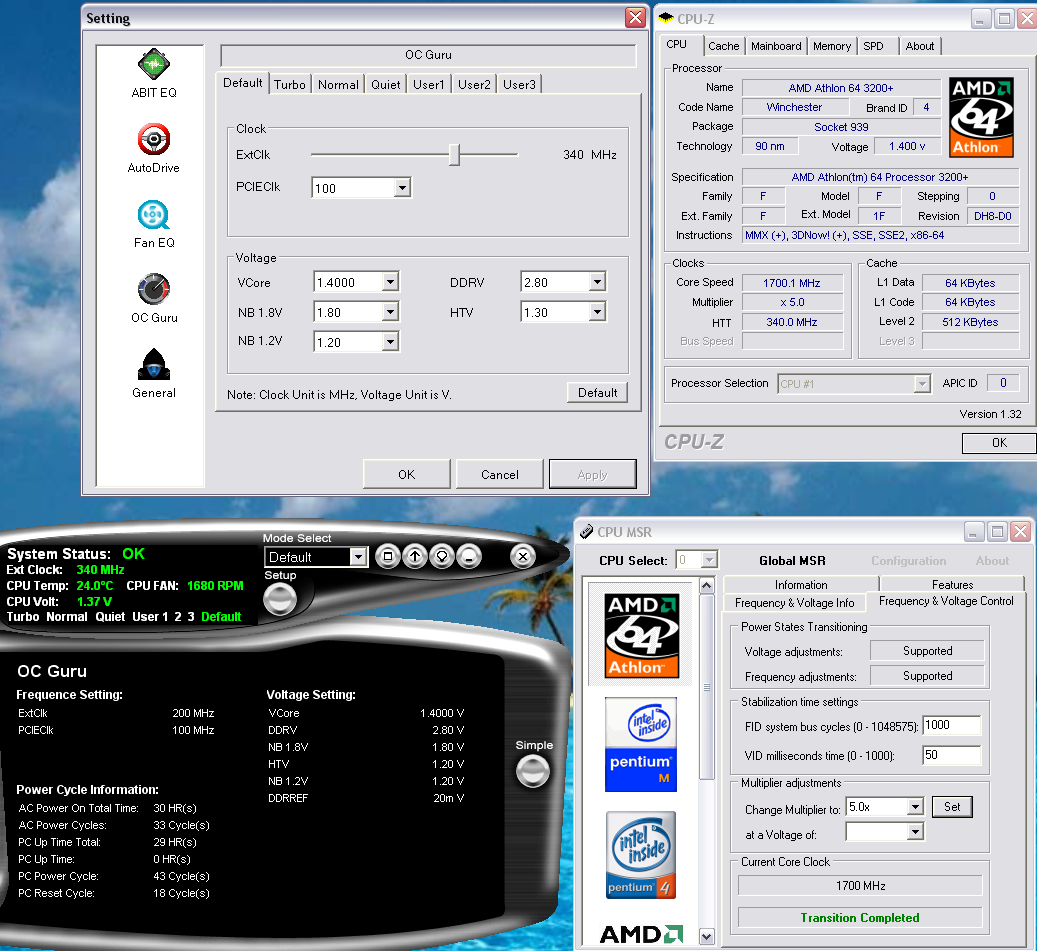Open the Mode Select dropdown showing Default
Screen dimensions: 1037x951
[358, 557]
